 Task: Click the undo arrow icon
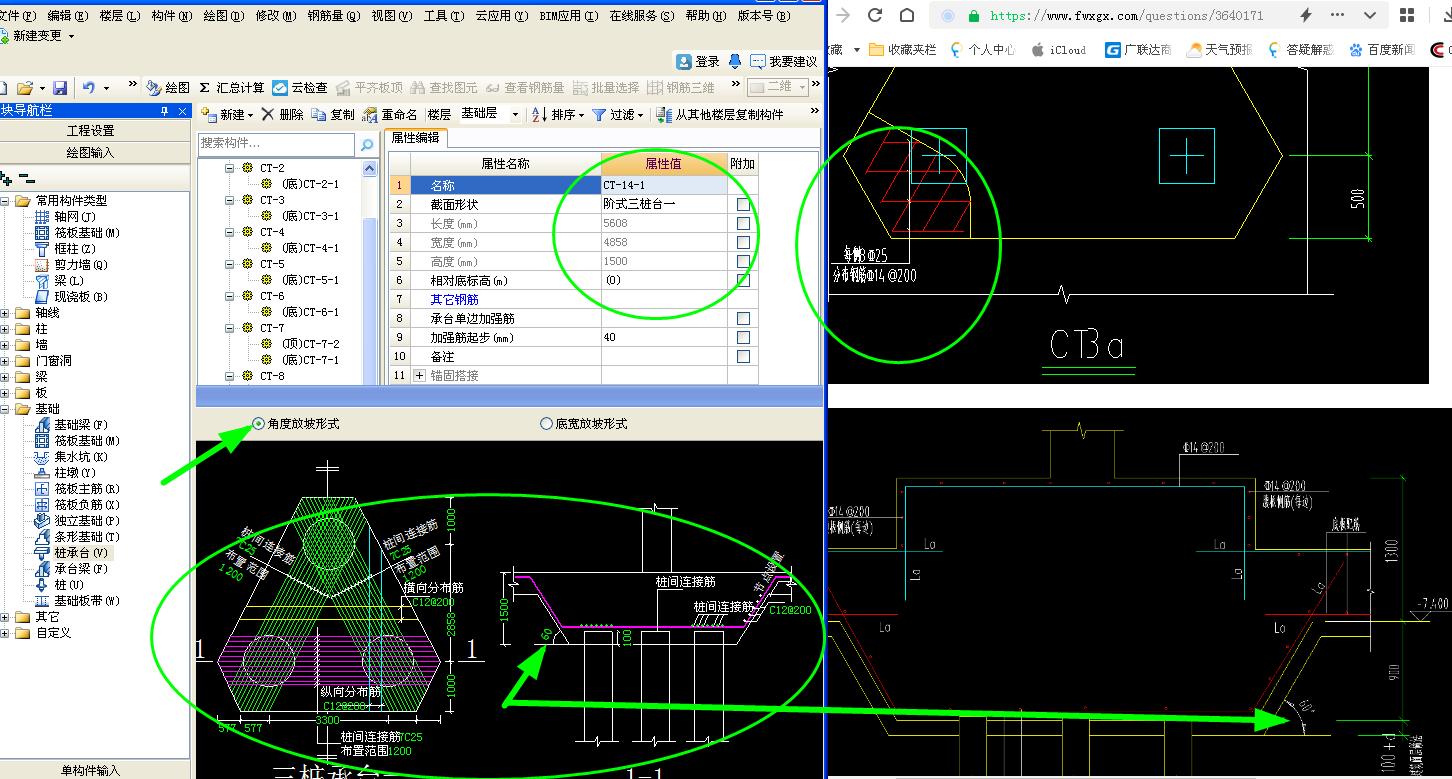(x=89, y=88)
